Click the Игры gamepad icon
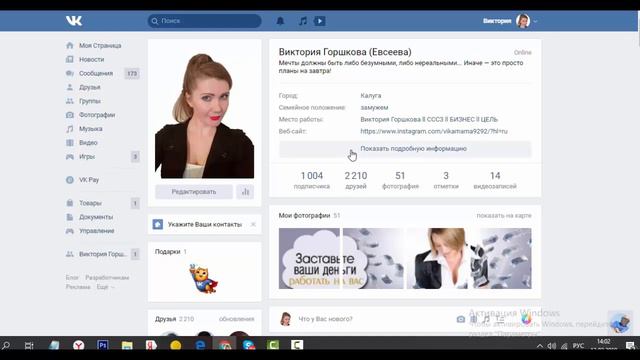640x360 pixels. point(70,156)
